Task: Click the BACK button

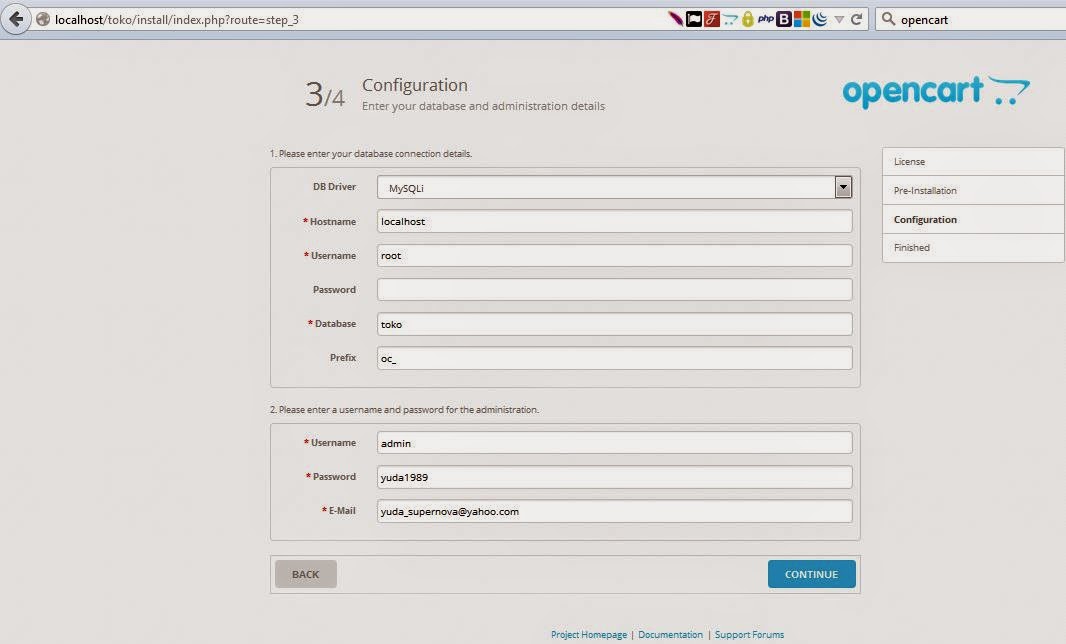Action: [306, 574]
